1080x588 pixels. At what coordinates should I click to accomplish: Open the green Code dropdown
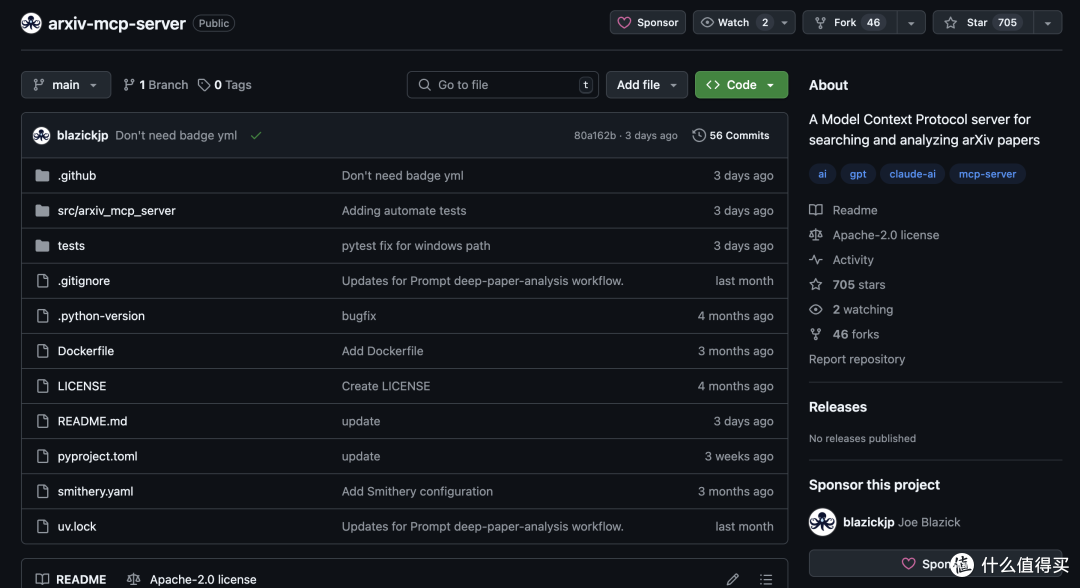(x=741, y=85)
